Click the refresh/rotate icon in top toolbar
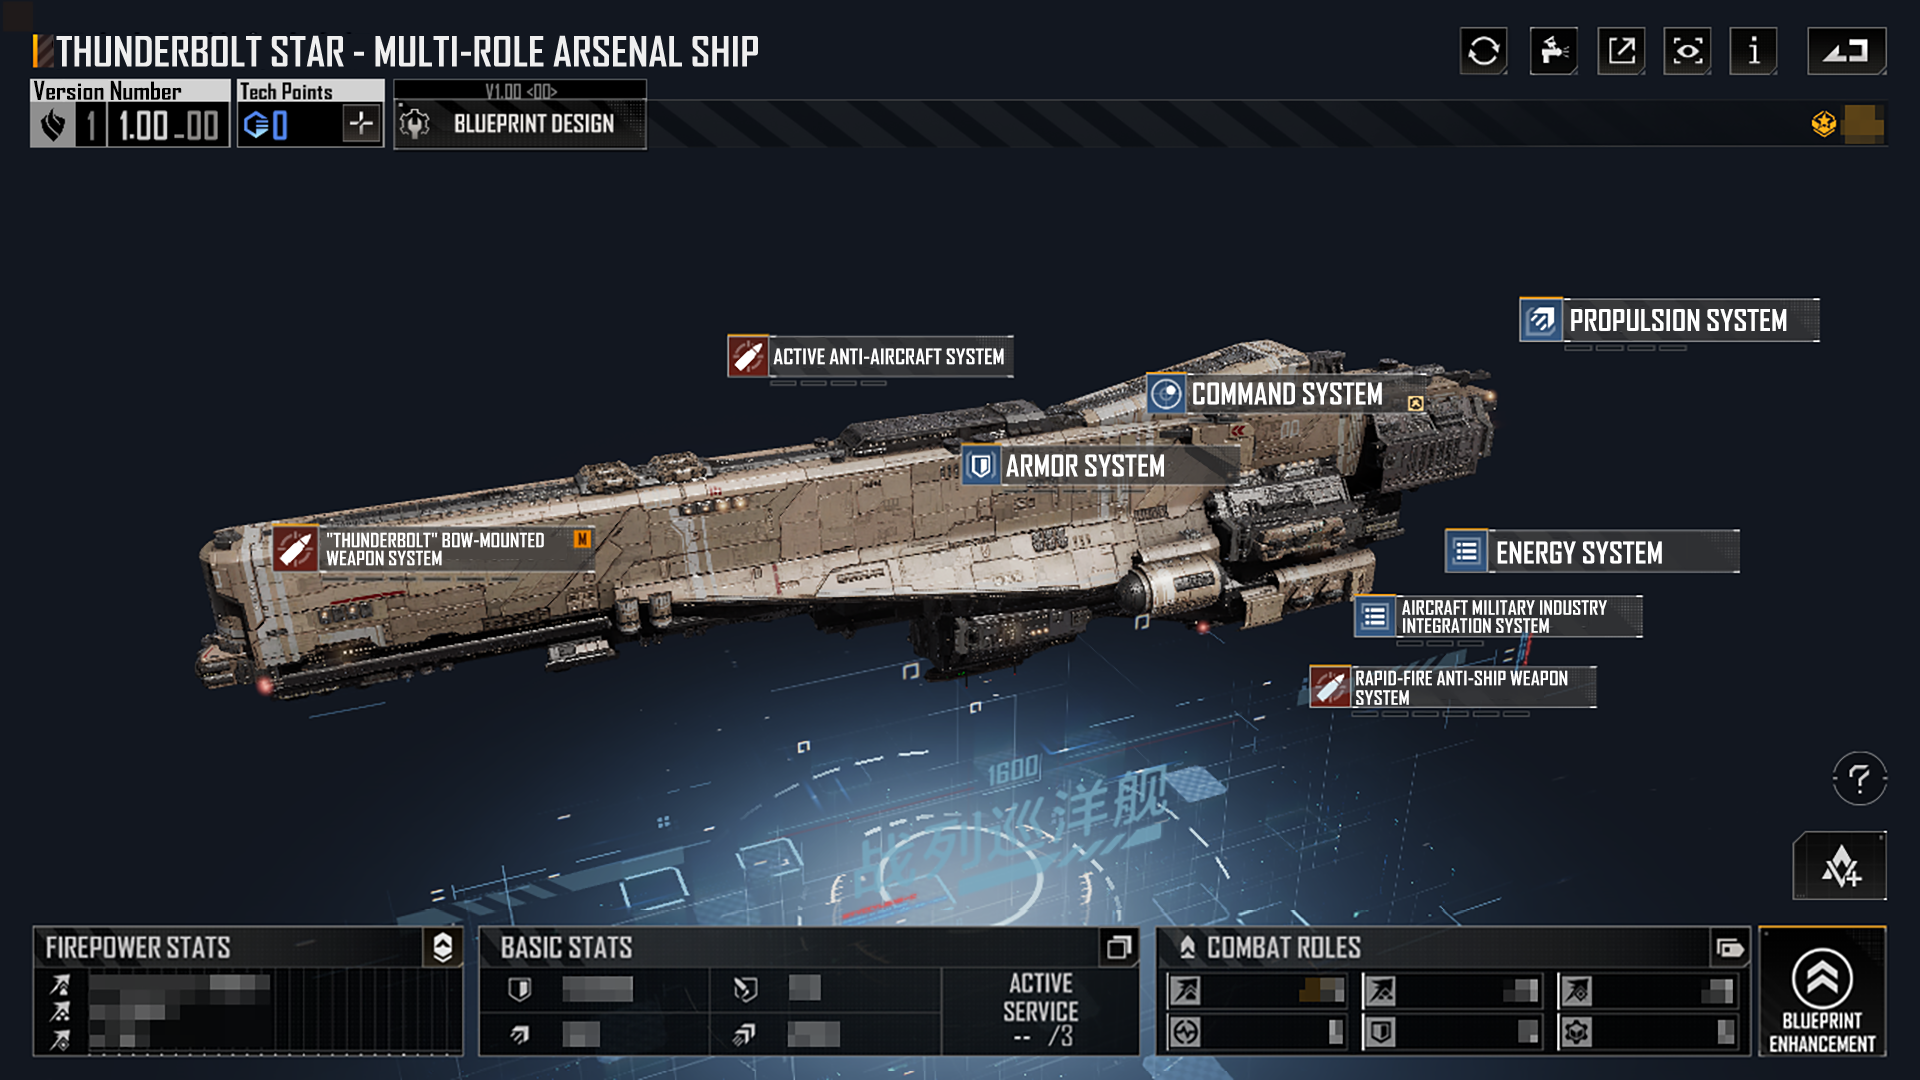The height and width of the screenshot is (1080, 1920). (1483, 51)
